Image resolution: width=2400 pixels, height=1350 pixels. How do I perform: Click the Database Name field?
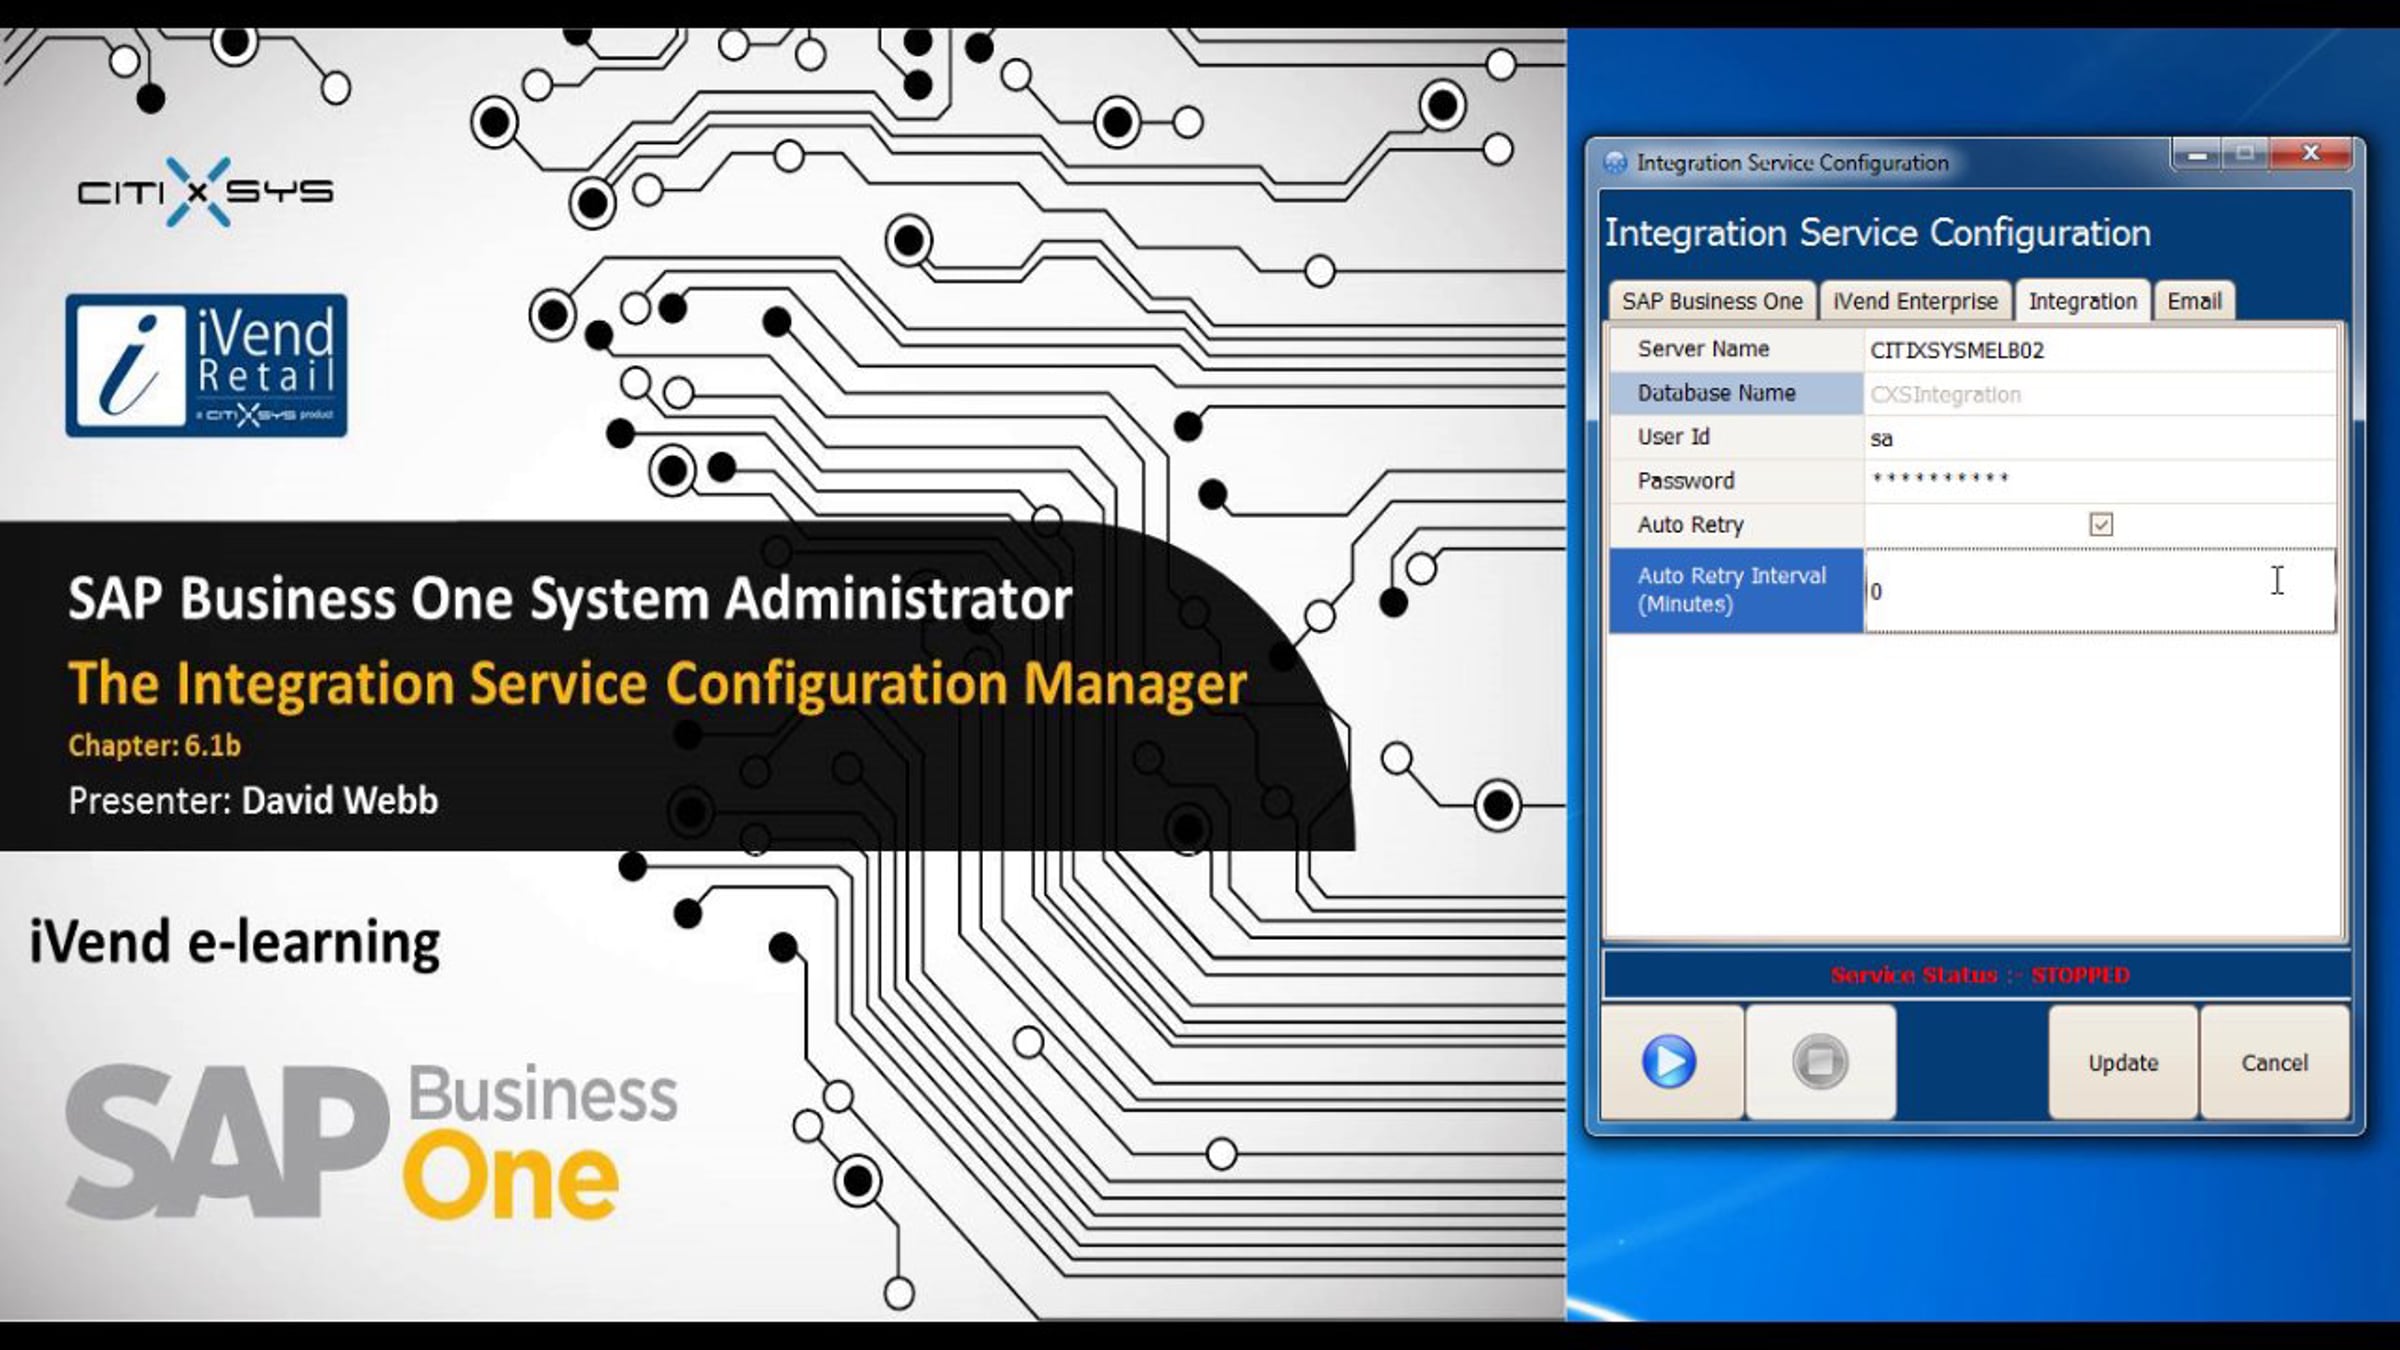2098,394
